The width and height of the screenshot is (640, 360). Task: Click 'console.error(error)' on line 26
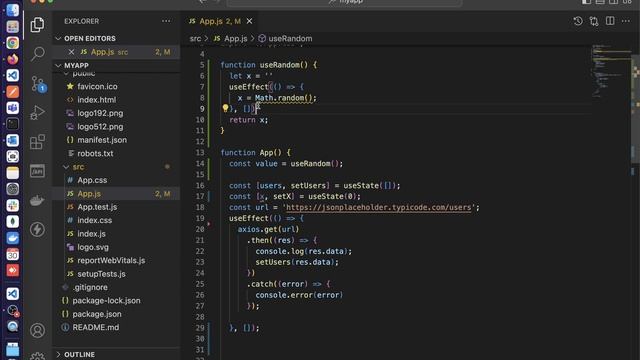[299, 295]
